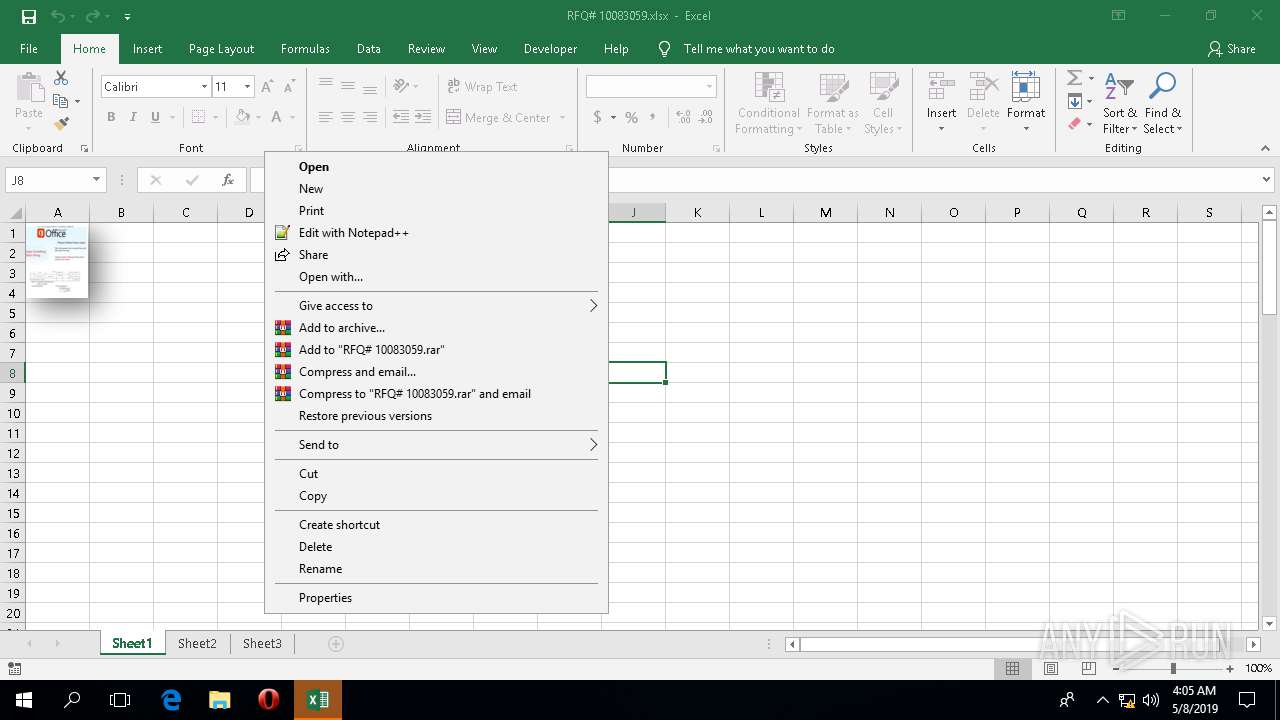The height and width of the screenshot is (720, 1280).
Task: Open the Font Color picker dropdown
Action: [293, 117]
